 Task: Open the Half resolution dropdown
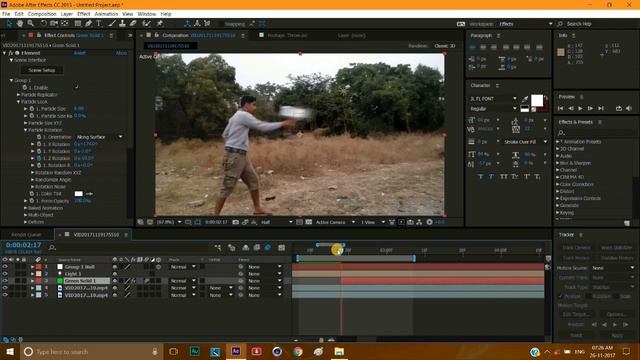click(x=276, y=222)
